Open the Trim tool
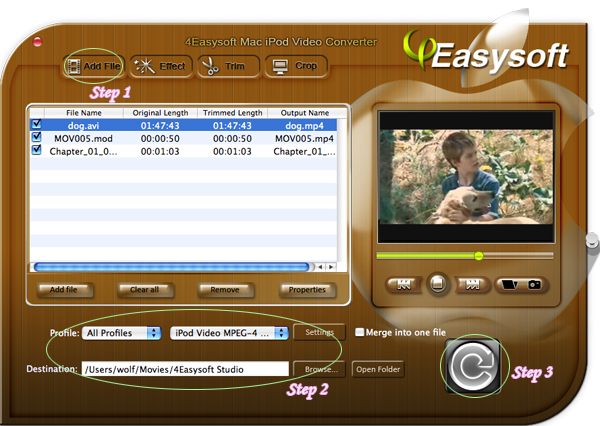Viewport: 600px width, 426px height. point(228,67)
